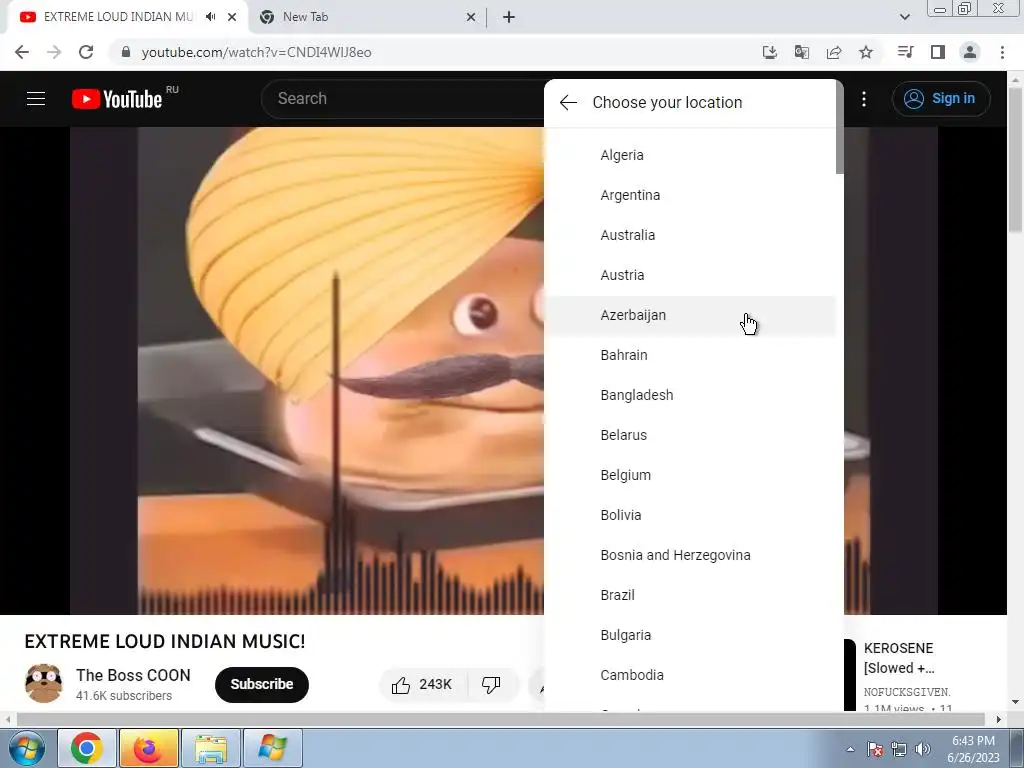Click the install app icon in address bar
Viewport: 1024px width, 768px height.
[770, 52]
